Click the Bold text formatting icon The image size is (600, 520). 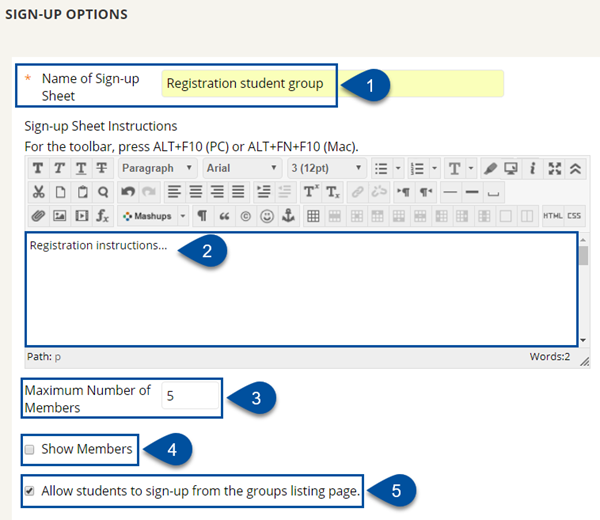click(x=38, y=168)
